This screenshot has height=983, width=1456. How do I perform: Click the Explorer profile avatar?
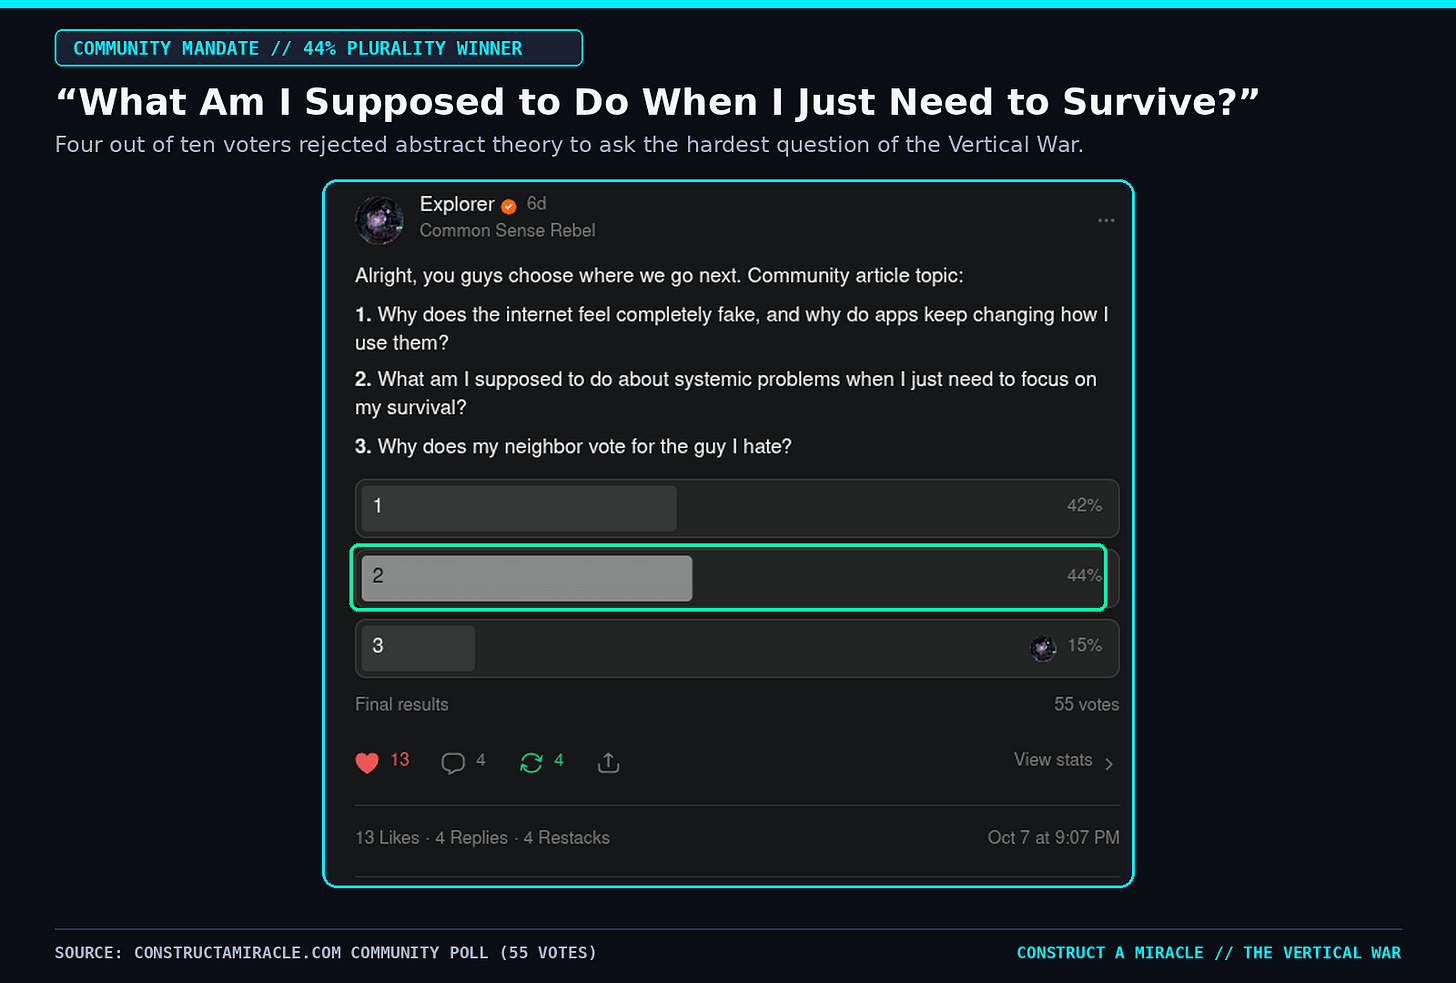click(x=379, y=220)
